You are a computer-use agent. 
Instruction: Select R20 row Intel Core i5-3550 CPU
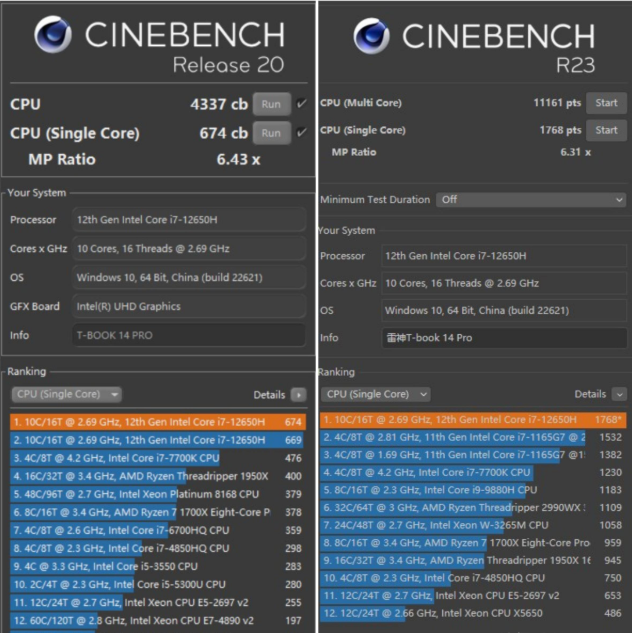click(x=158, y=566)
